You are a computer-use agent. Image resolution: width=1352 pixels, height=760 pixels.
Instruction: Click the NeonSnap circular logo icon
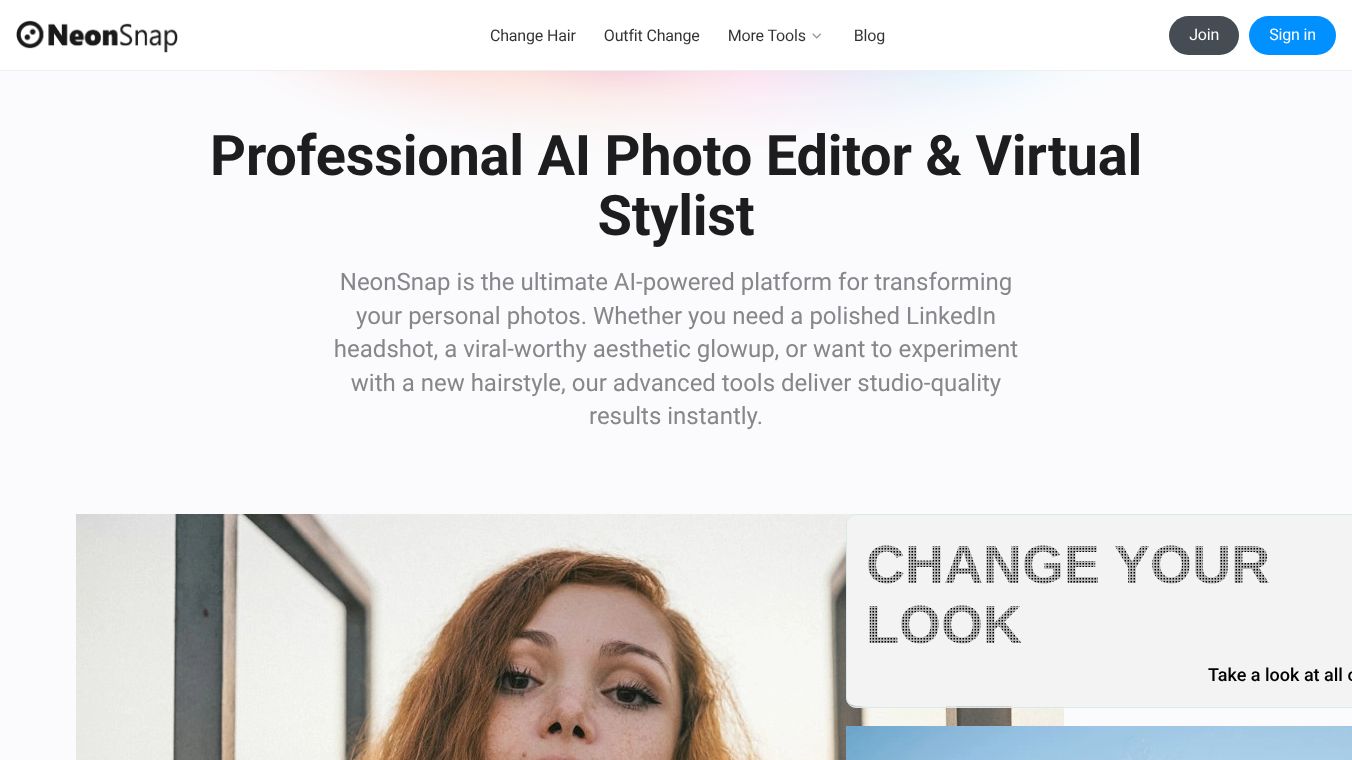30,35
